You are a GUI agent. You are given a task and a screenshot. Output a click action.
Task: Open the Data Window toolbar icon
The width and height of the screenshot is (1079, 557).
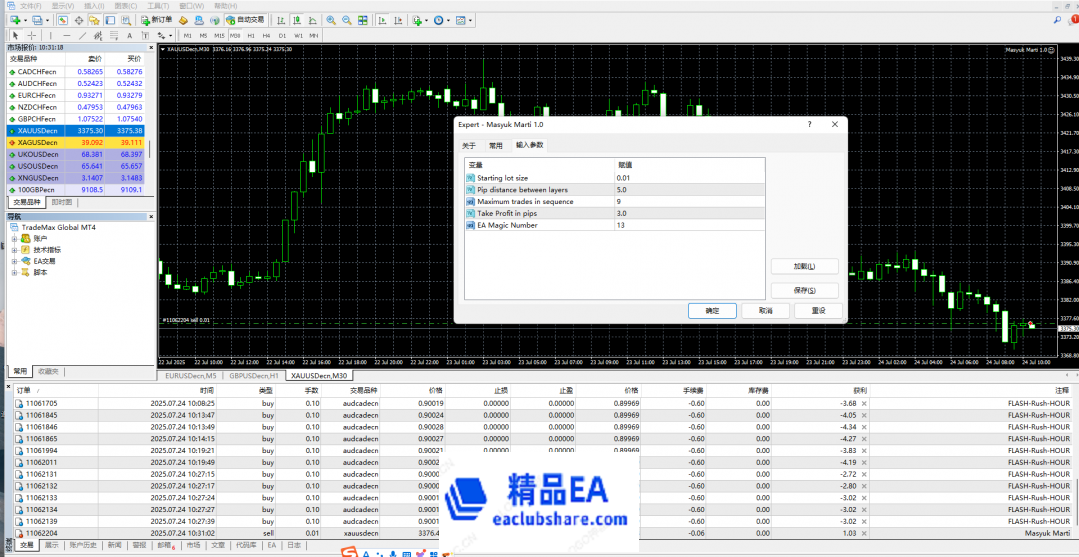[x=79, y=20]
